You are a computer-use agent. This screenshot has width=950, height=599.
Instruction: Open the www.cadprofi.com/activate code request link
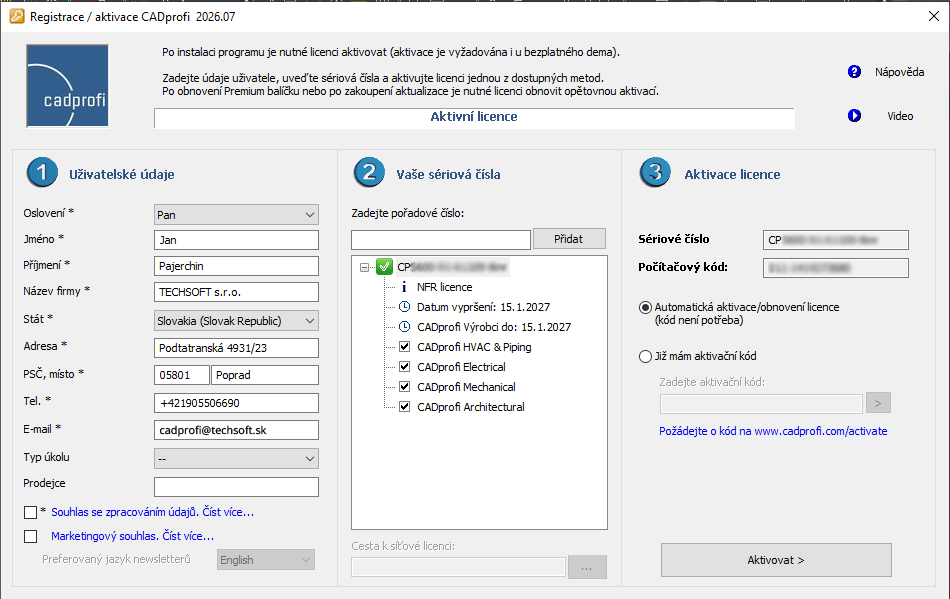pyautogui.click(x=773, y=431)
